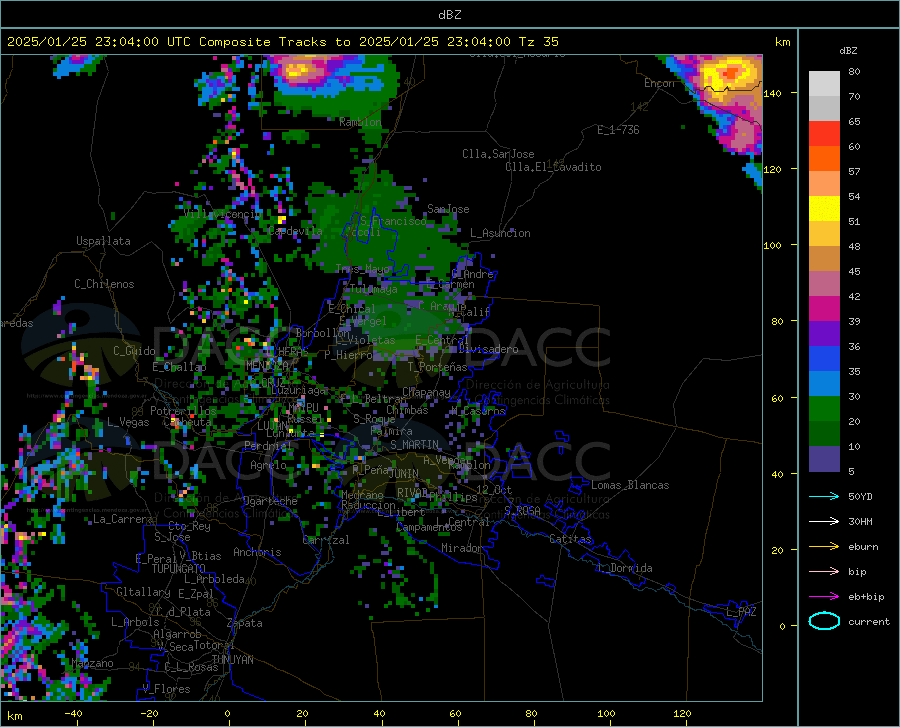The image size is (900, 727).
Task: Select the C_Chilenos place label
Action: (104, 284)
